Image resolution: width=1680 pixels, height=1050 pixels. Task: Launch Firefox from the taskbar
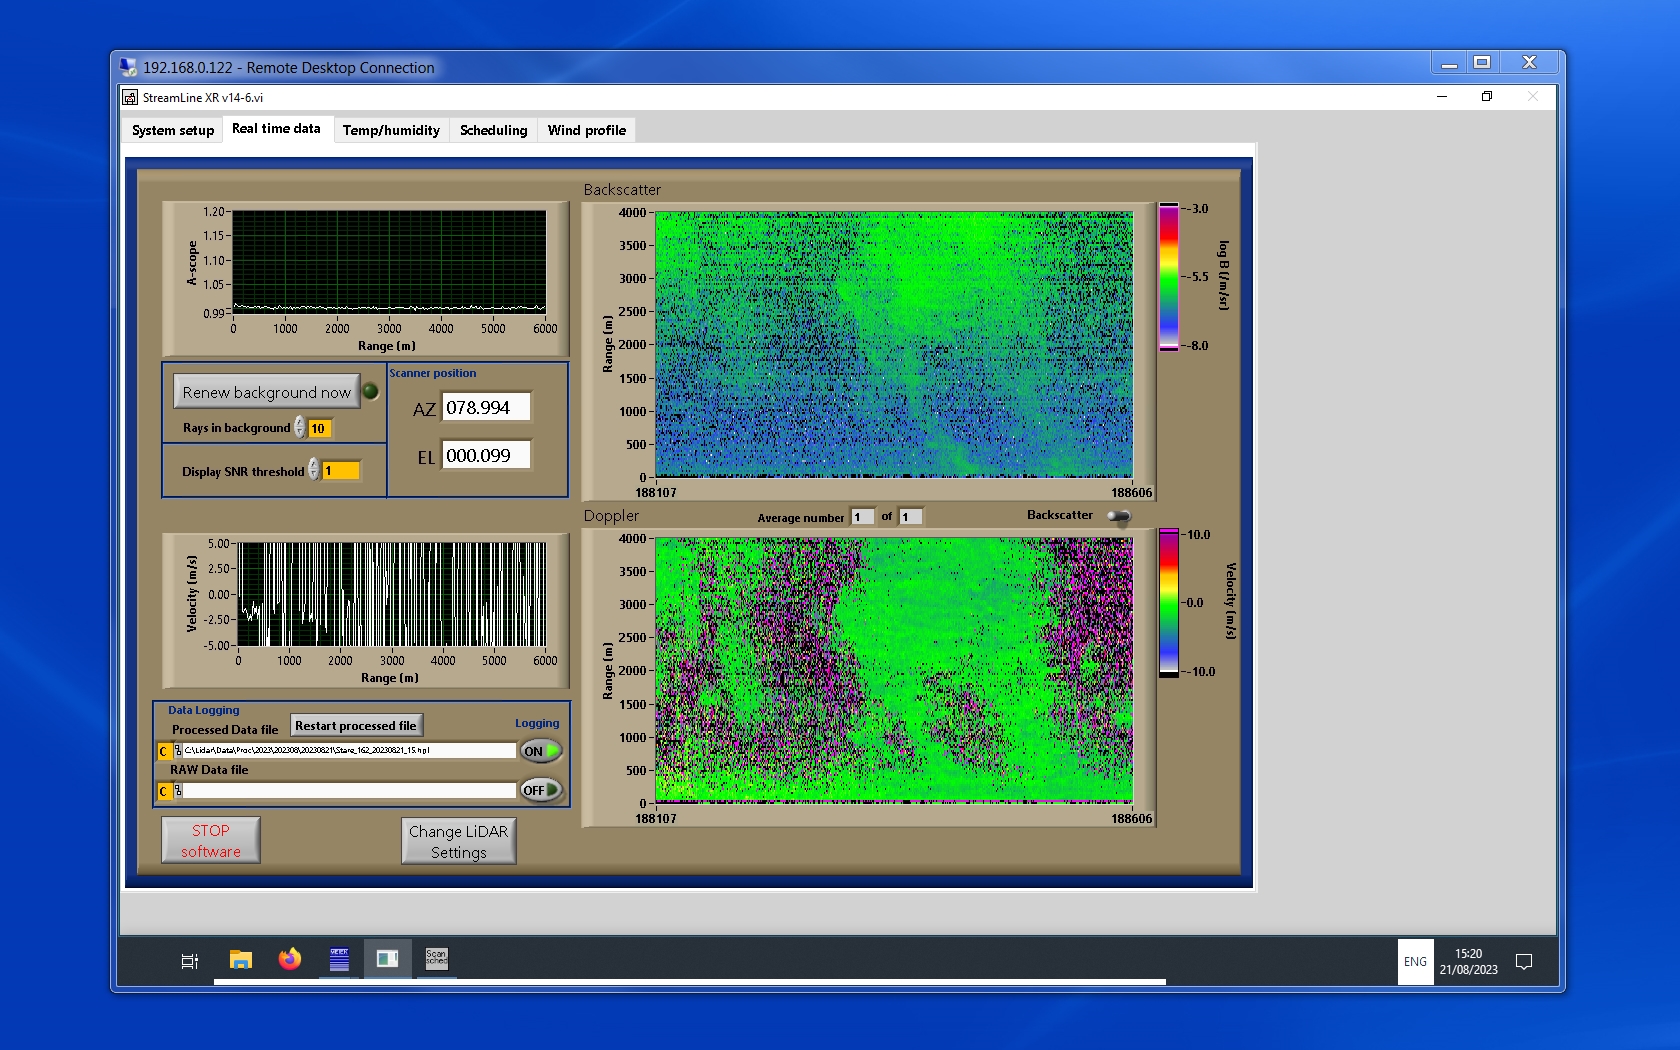[x=290, y=960]
